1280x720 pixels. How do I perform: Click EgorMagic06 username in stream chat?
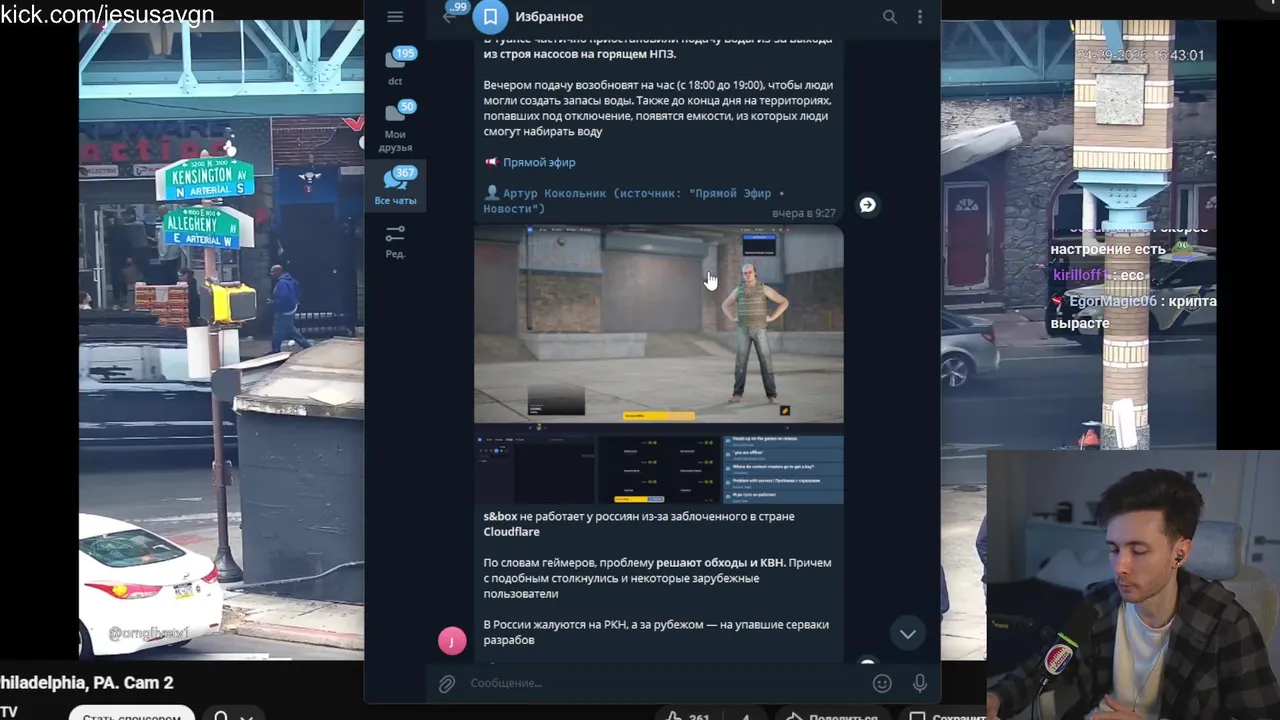click(x=1113, y=301)
